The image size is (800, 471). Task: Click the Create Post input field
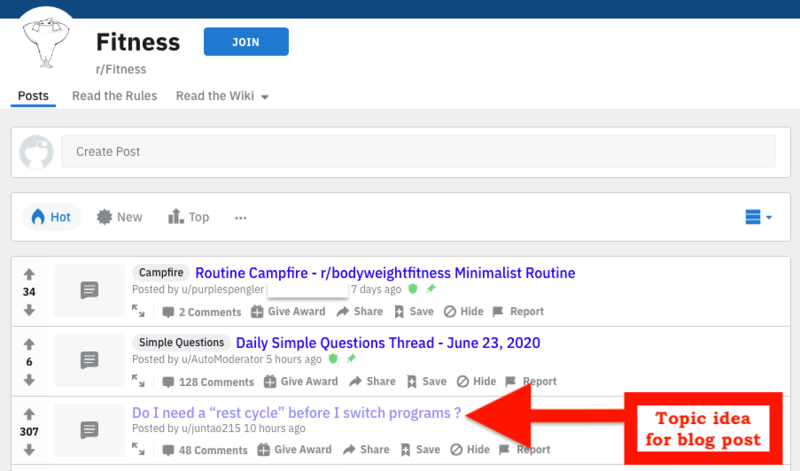coord(418,152)
